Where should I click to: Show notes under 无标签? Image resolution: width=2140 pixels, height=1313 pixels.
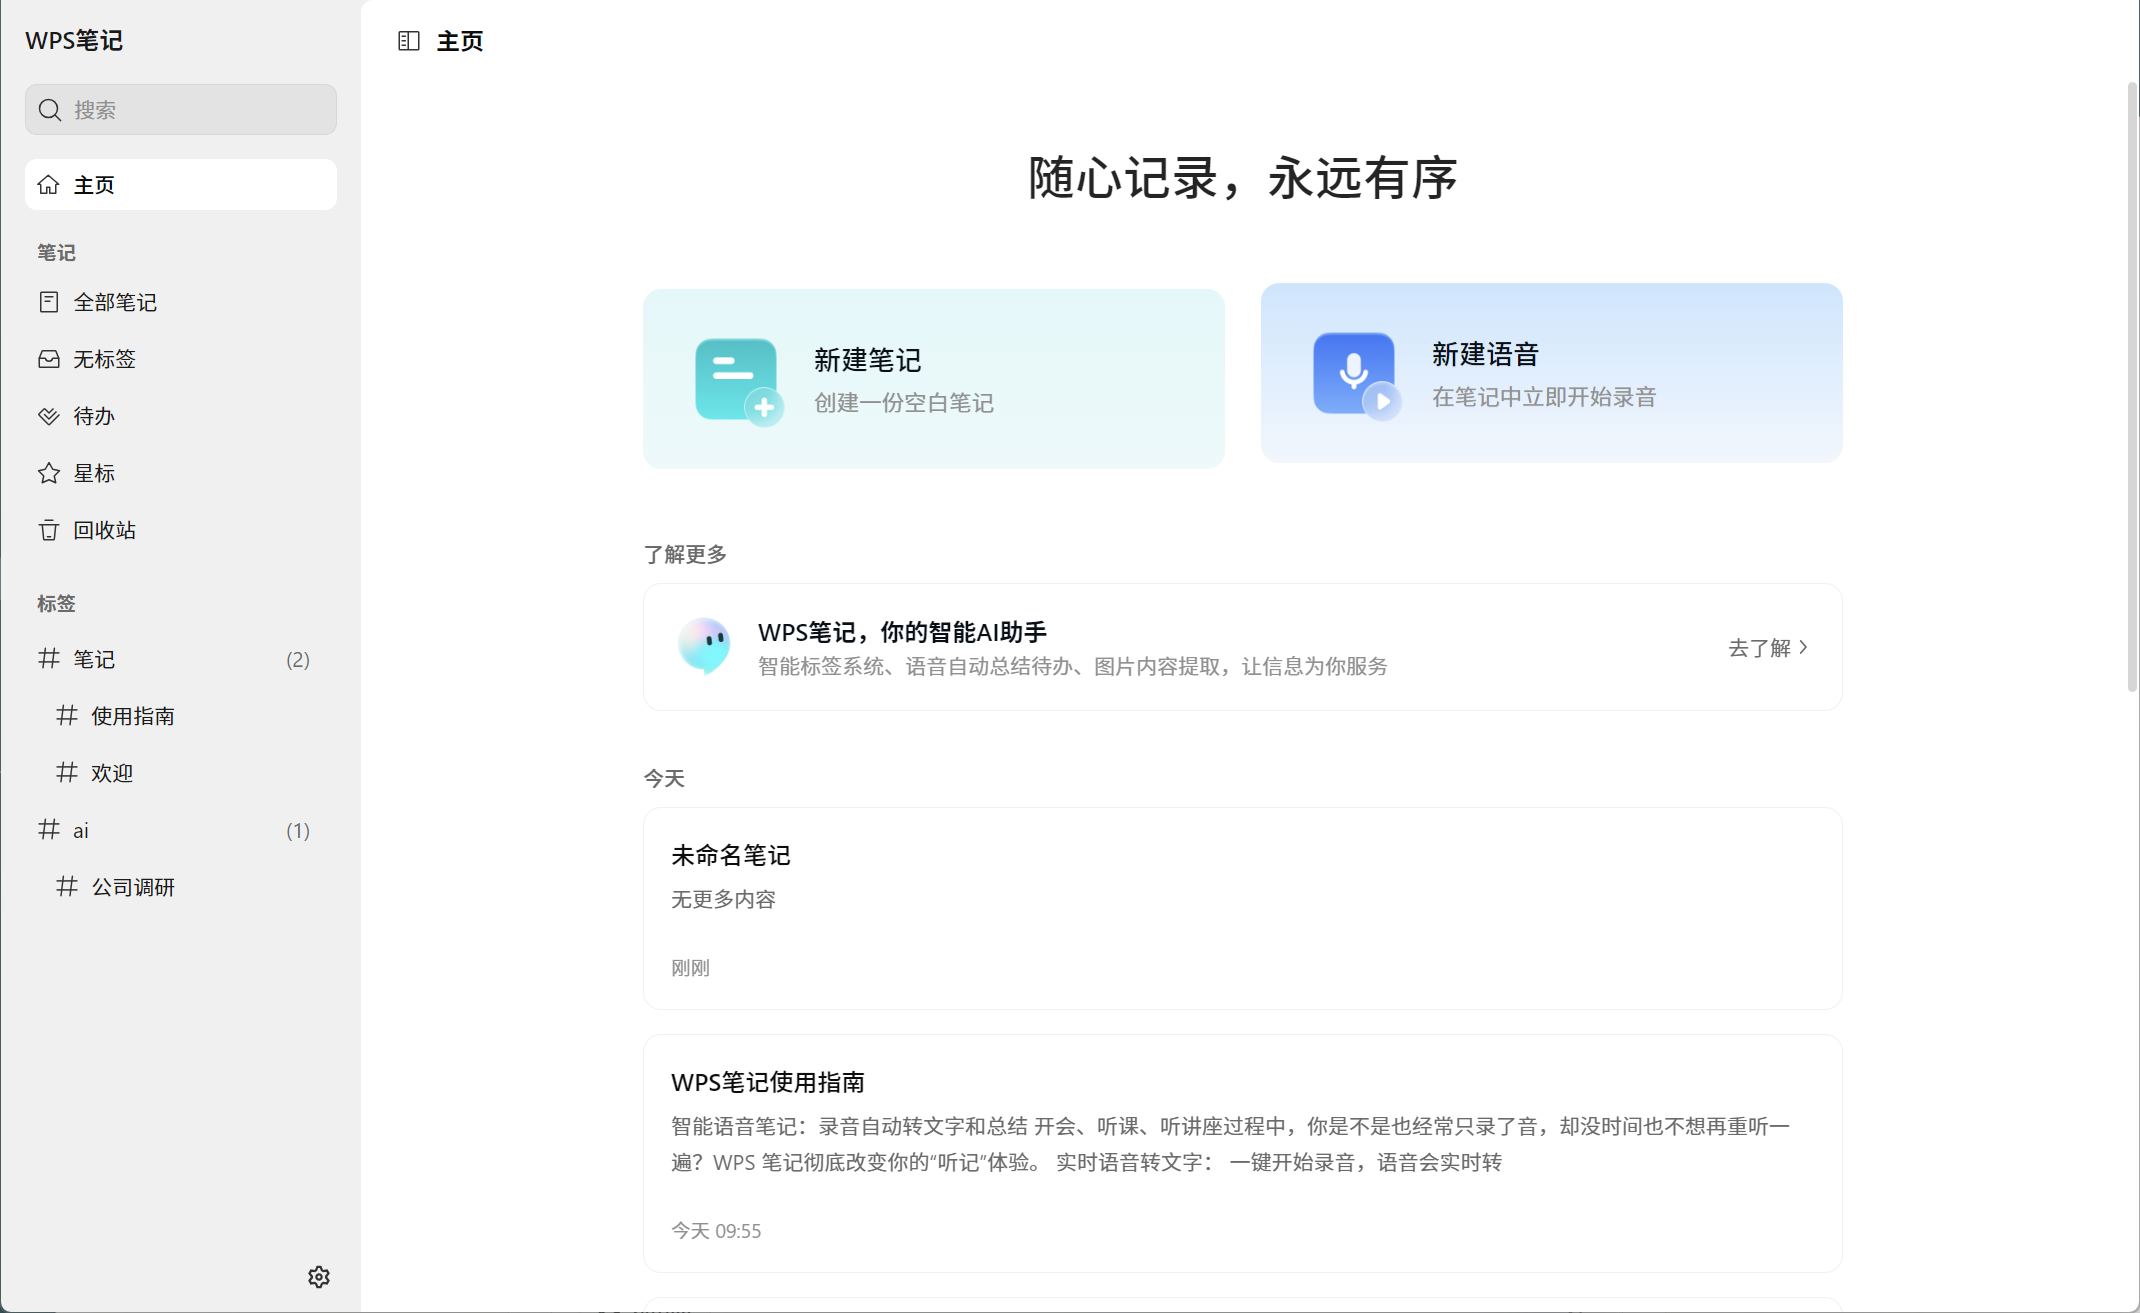tap(181, 359)
